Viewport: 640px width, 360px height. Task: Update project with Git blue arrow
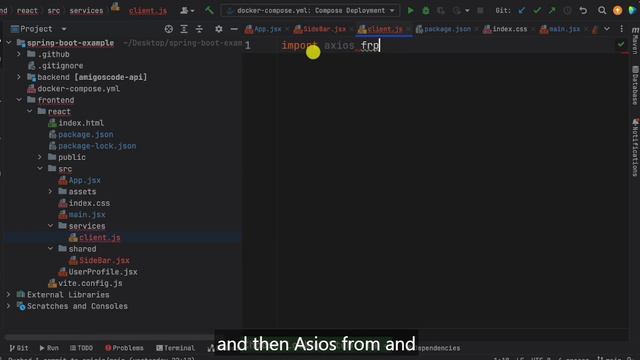[x=522, y=10]
